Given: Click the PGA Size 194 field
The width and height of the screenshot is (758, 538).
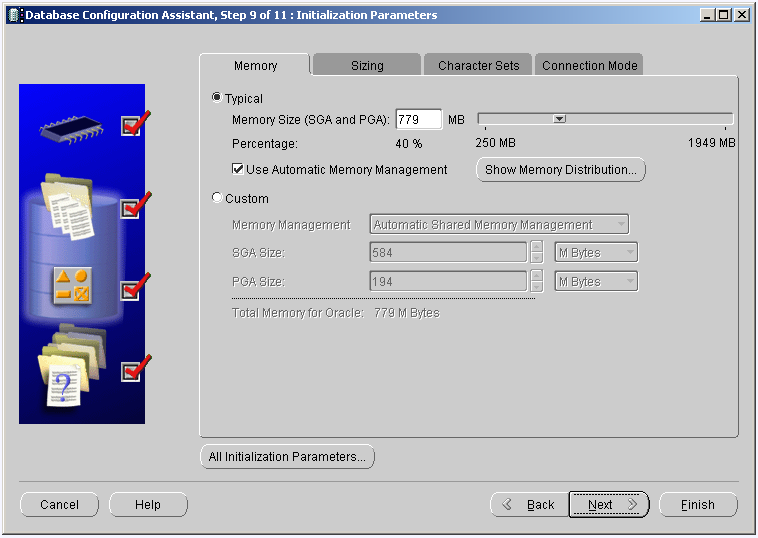Looking at the screenshot, I should click(448, 281).
